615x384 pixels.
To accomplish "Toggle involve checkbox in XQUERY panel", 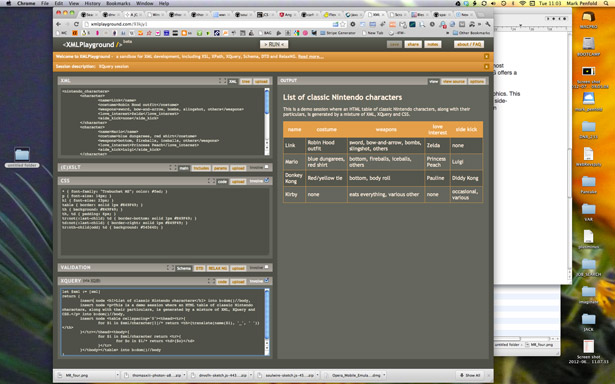I will pyautogui.click(x=267, y=281).
